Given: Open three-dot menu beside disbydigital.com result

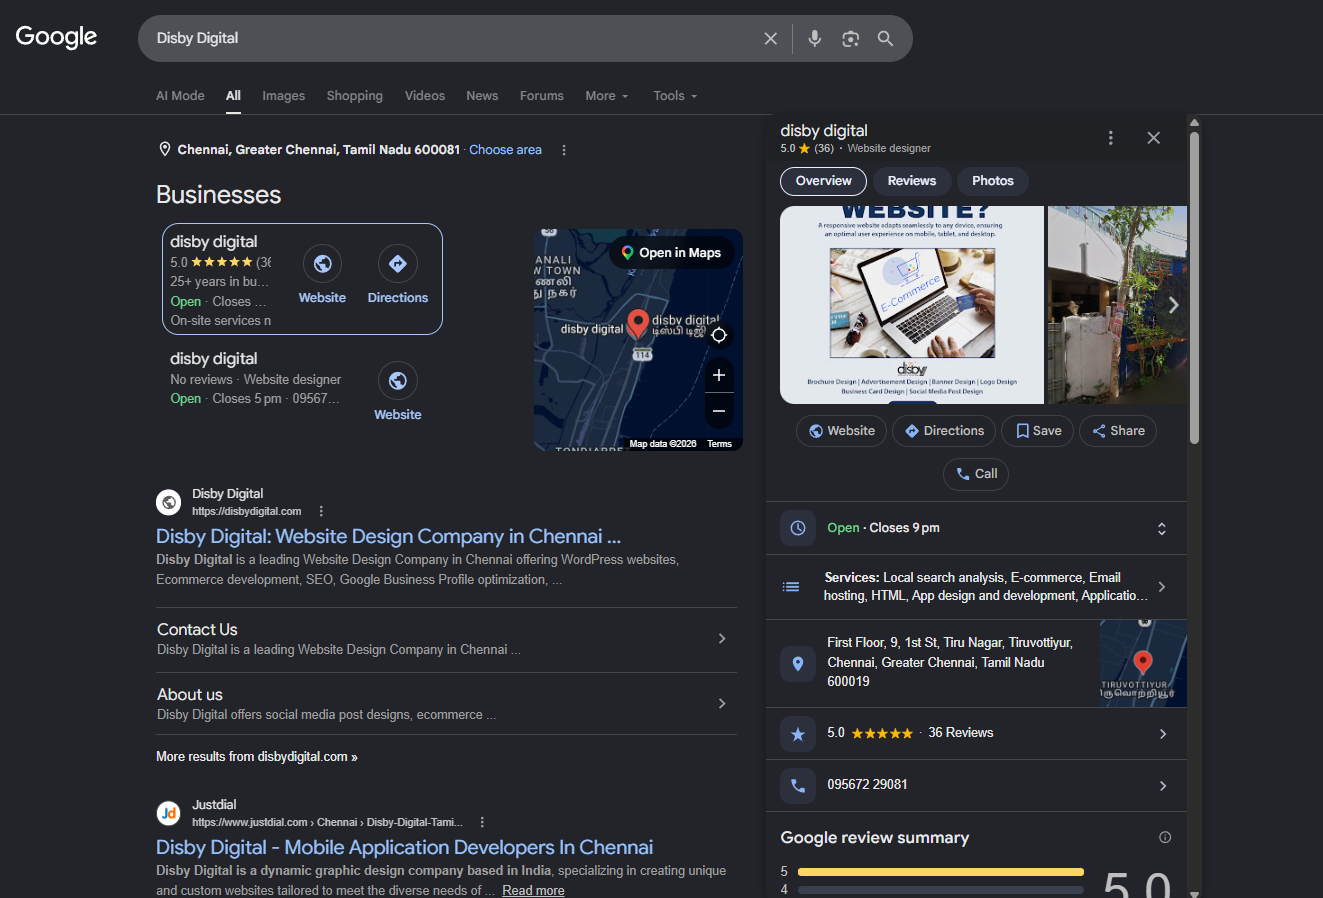Looking at the screenshot, I should (x=321, y=511).
